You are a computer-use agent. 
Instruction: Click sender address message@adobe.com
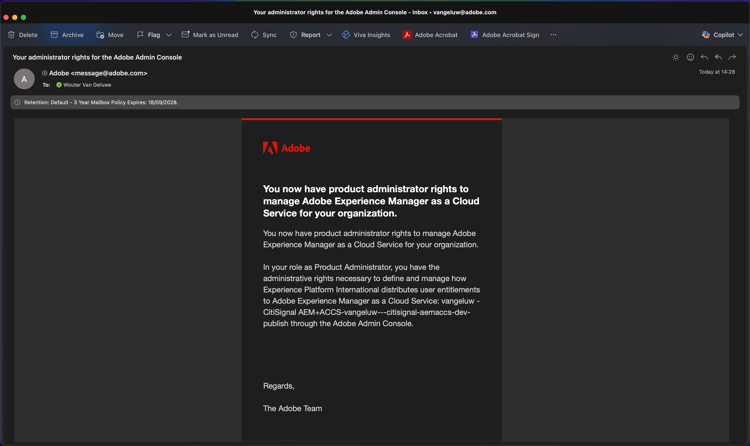point(109,73)
